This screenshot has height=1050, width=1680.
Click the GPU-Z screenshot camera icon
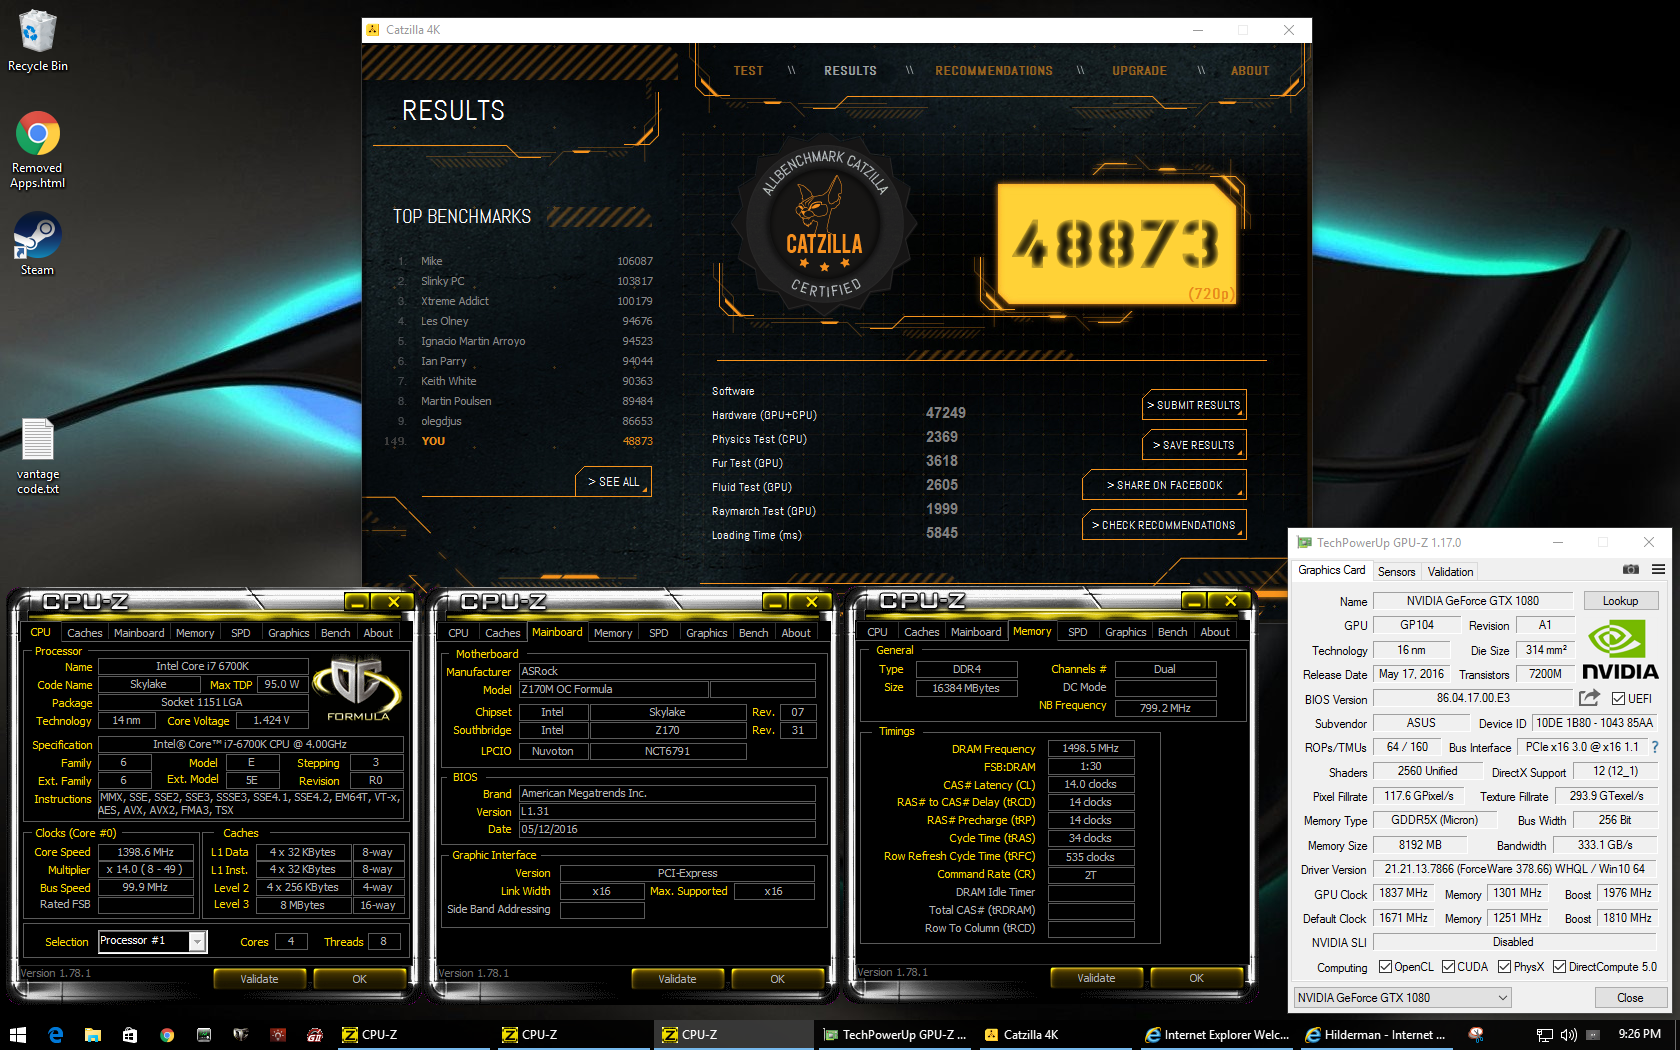1630,569
